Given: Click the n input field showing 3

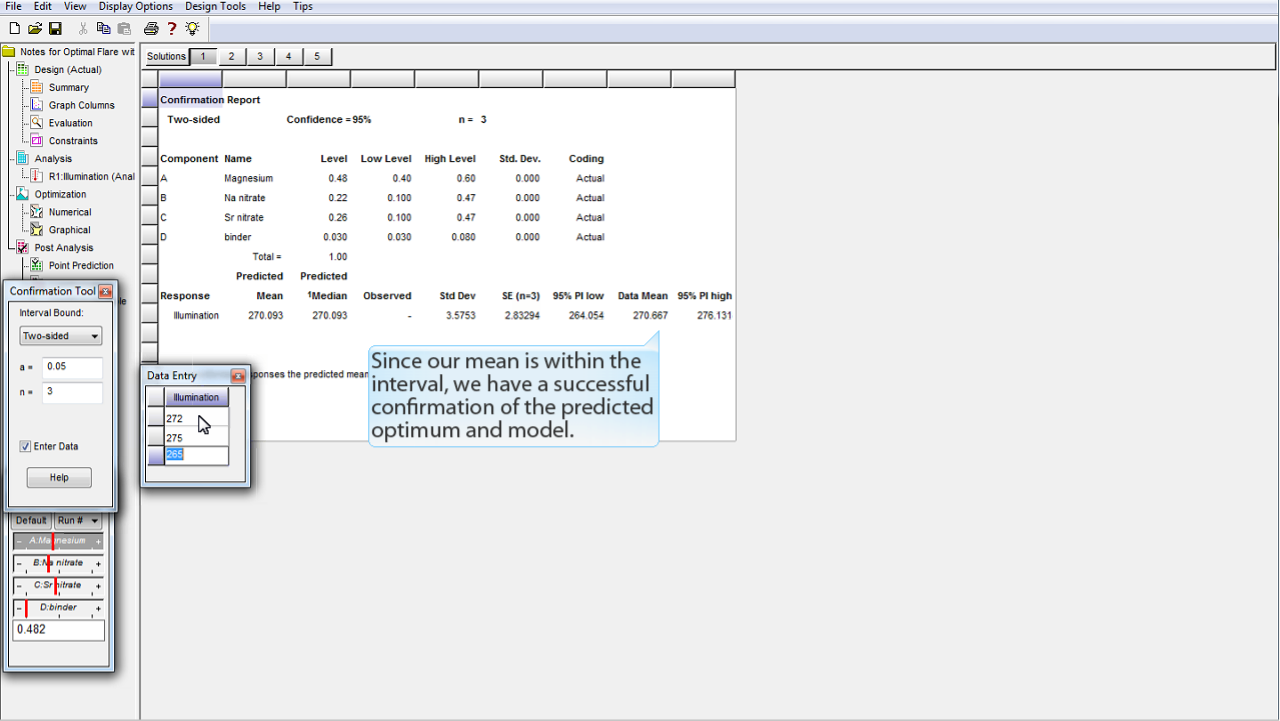Looking at the screenshot, I should click(73, 392).
